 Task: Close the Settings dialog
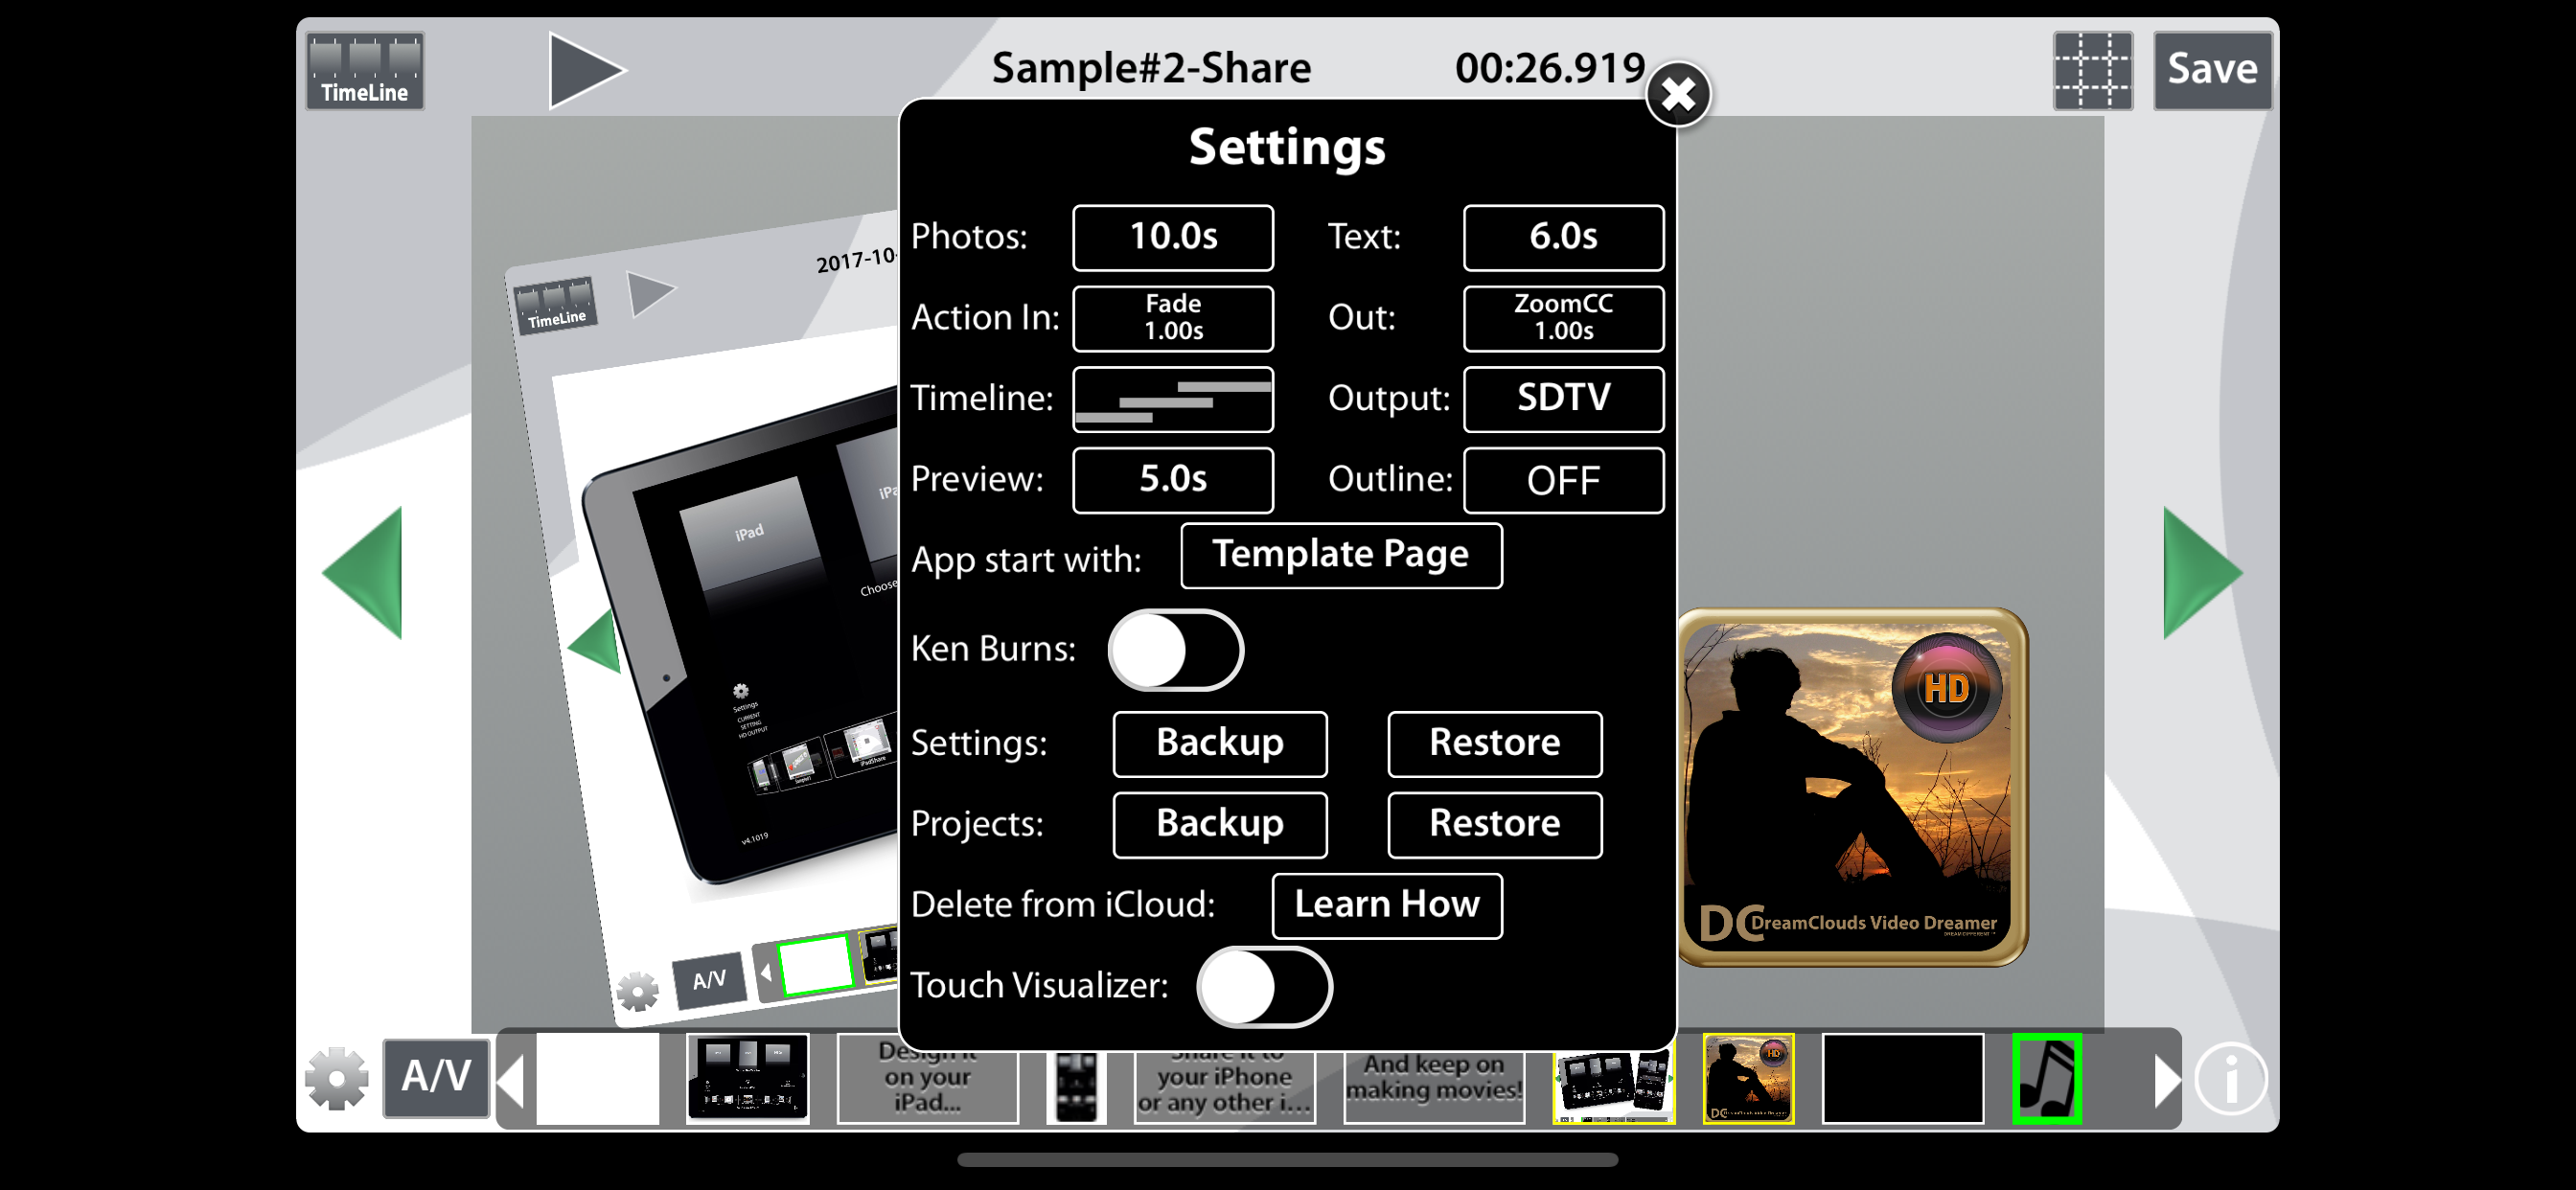tap(1678, 95)
